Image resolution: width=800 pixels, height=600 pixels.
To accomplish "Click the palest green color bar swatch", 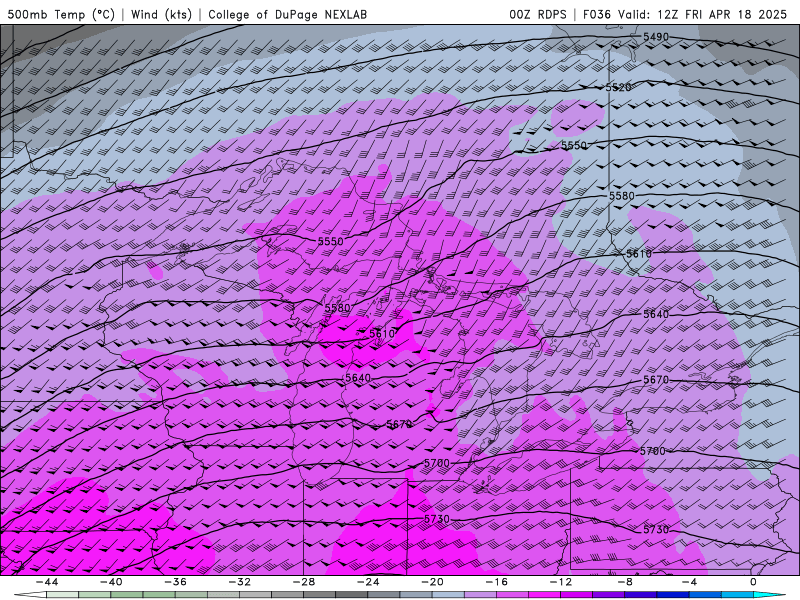I will (62, 595).
